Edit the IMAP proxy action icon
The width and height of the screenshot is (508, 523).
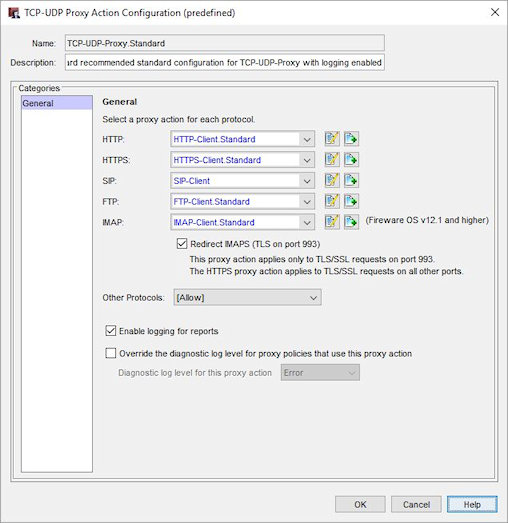pos(332,222)
